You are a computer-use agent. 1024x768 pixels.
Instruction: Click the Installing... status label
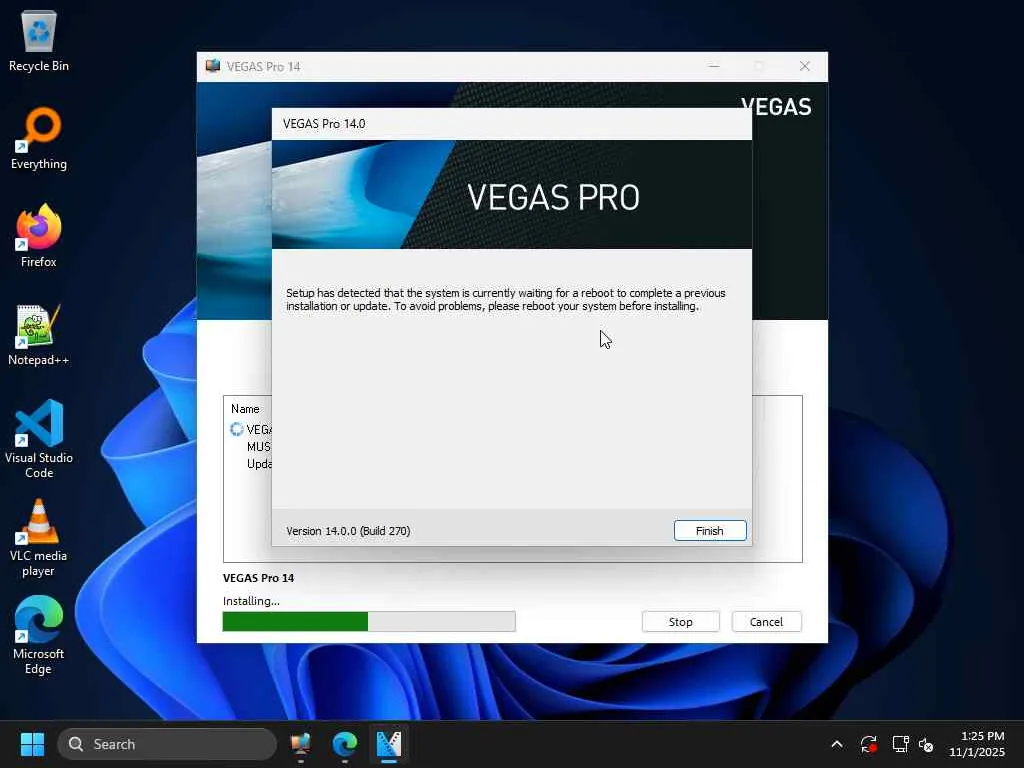(x=251, y=601)
